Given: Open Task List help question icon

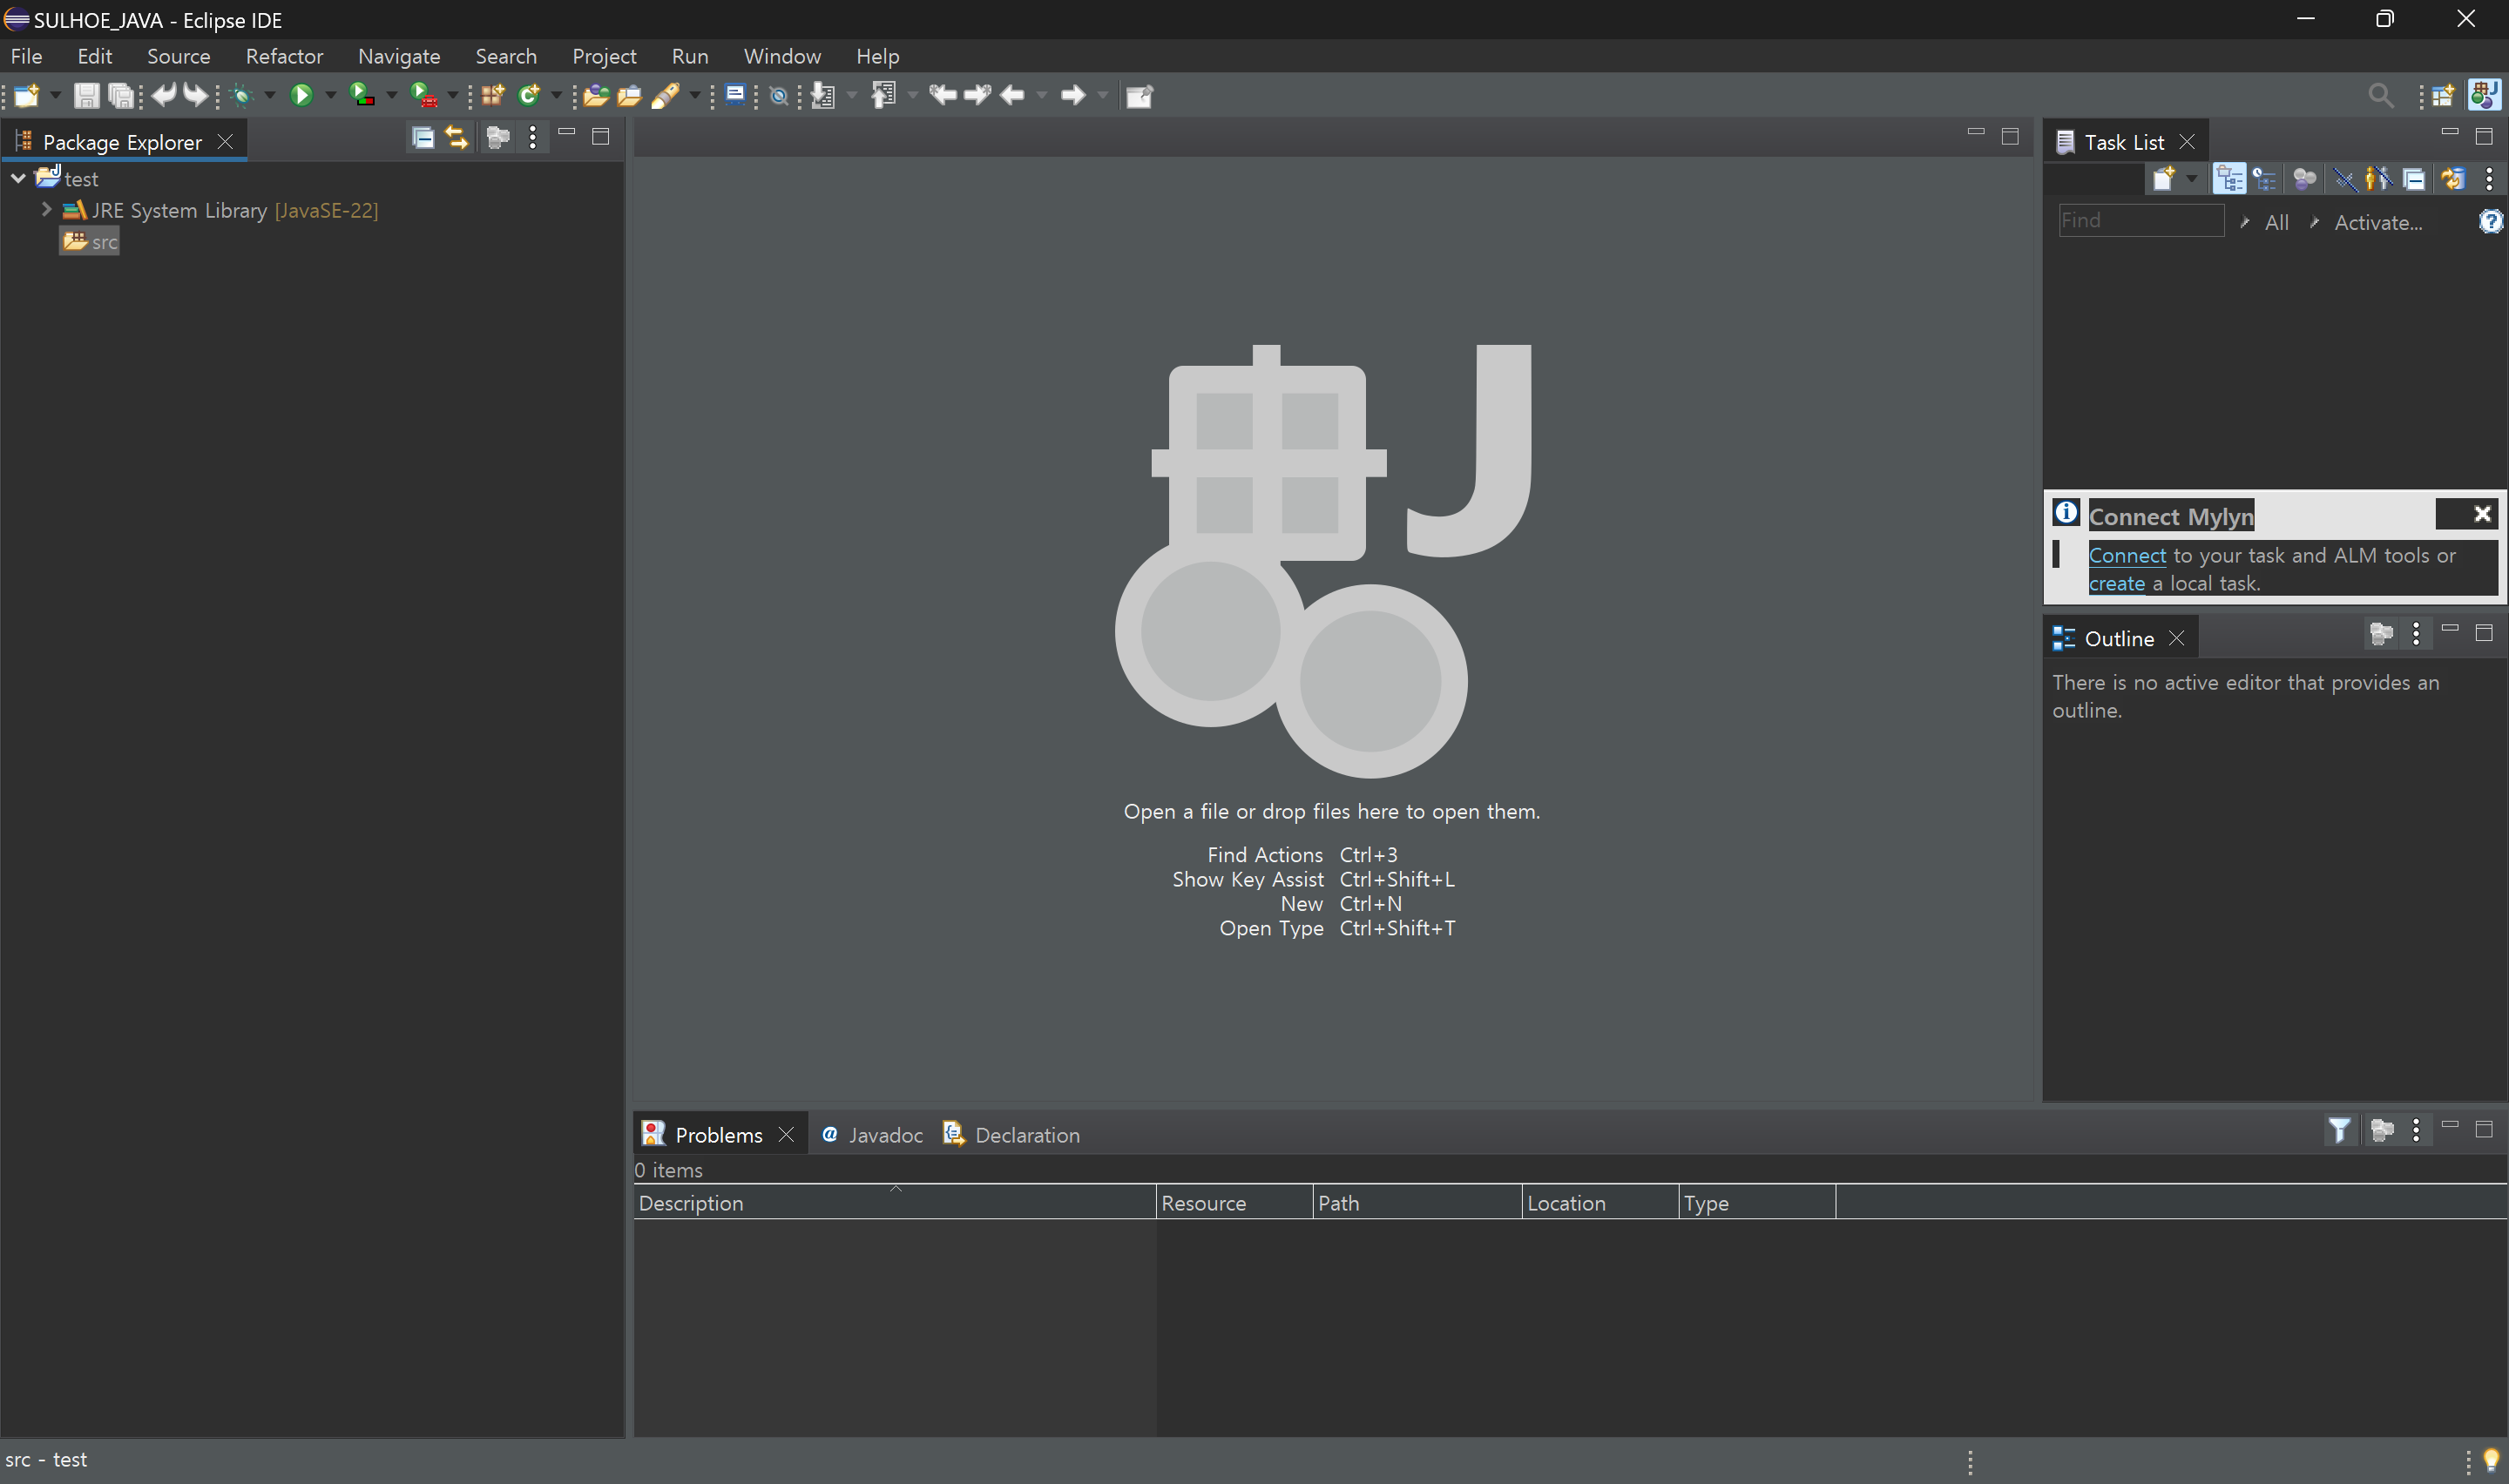Looking at the screenshot, I should click(x=2491, y=221).
